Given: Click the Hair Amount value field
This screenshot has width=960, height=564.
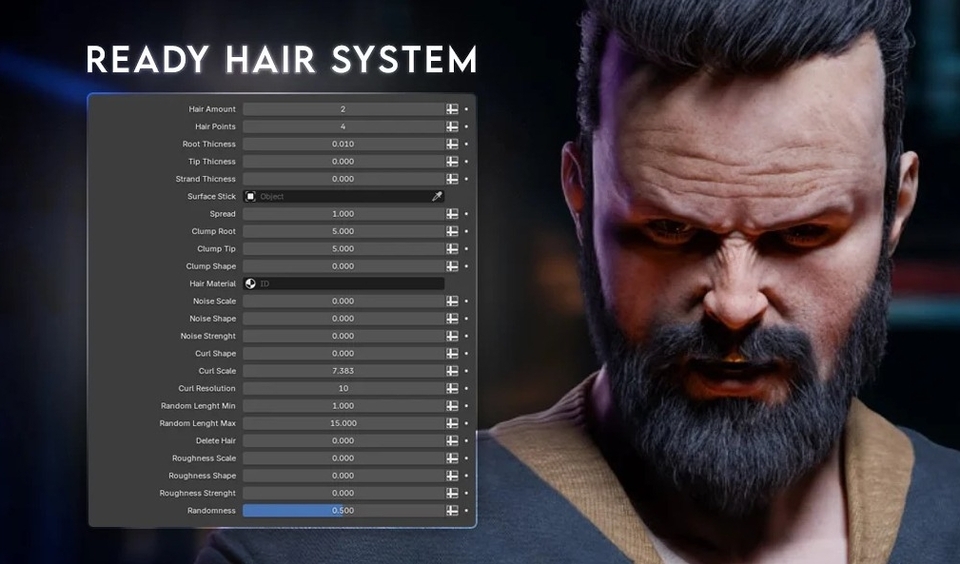Looking at the screenshot, I should click(343, 109).
